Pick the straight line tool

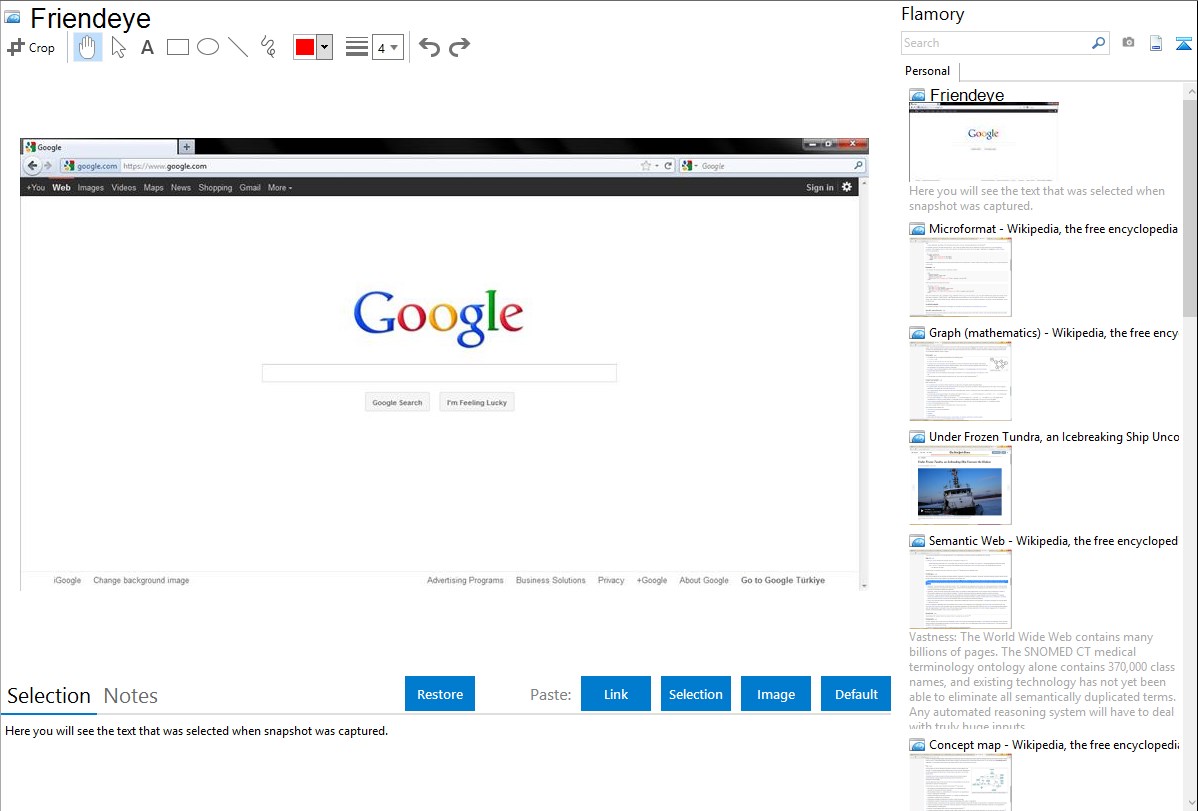[238, 47]
